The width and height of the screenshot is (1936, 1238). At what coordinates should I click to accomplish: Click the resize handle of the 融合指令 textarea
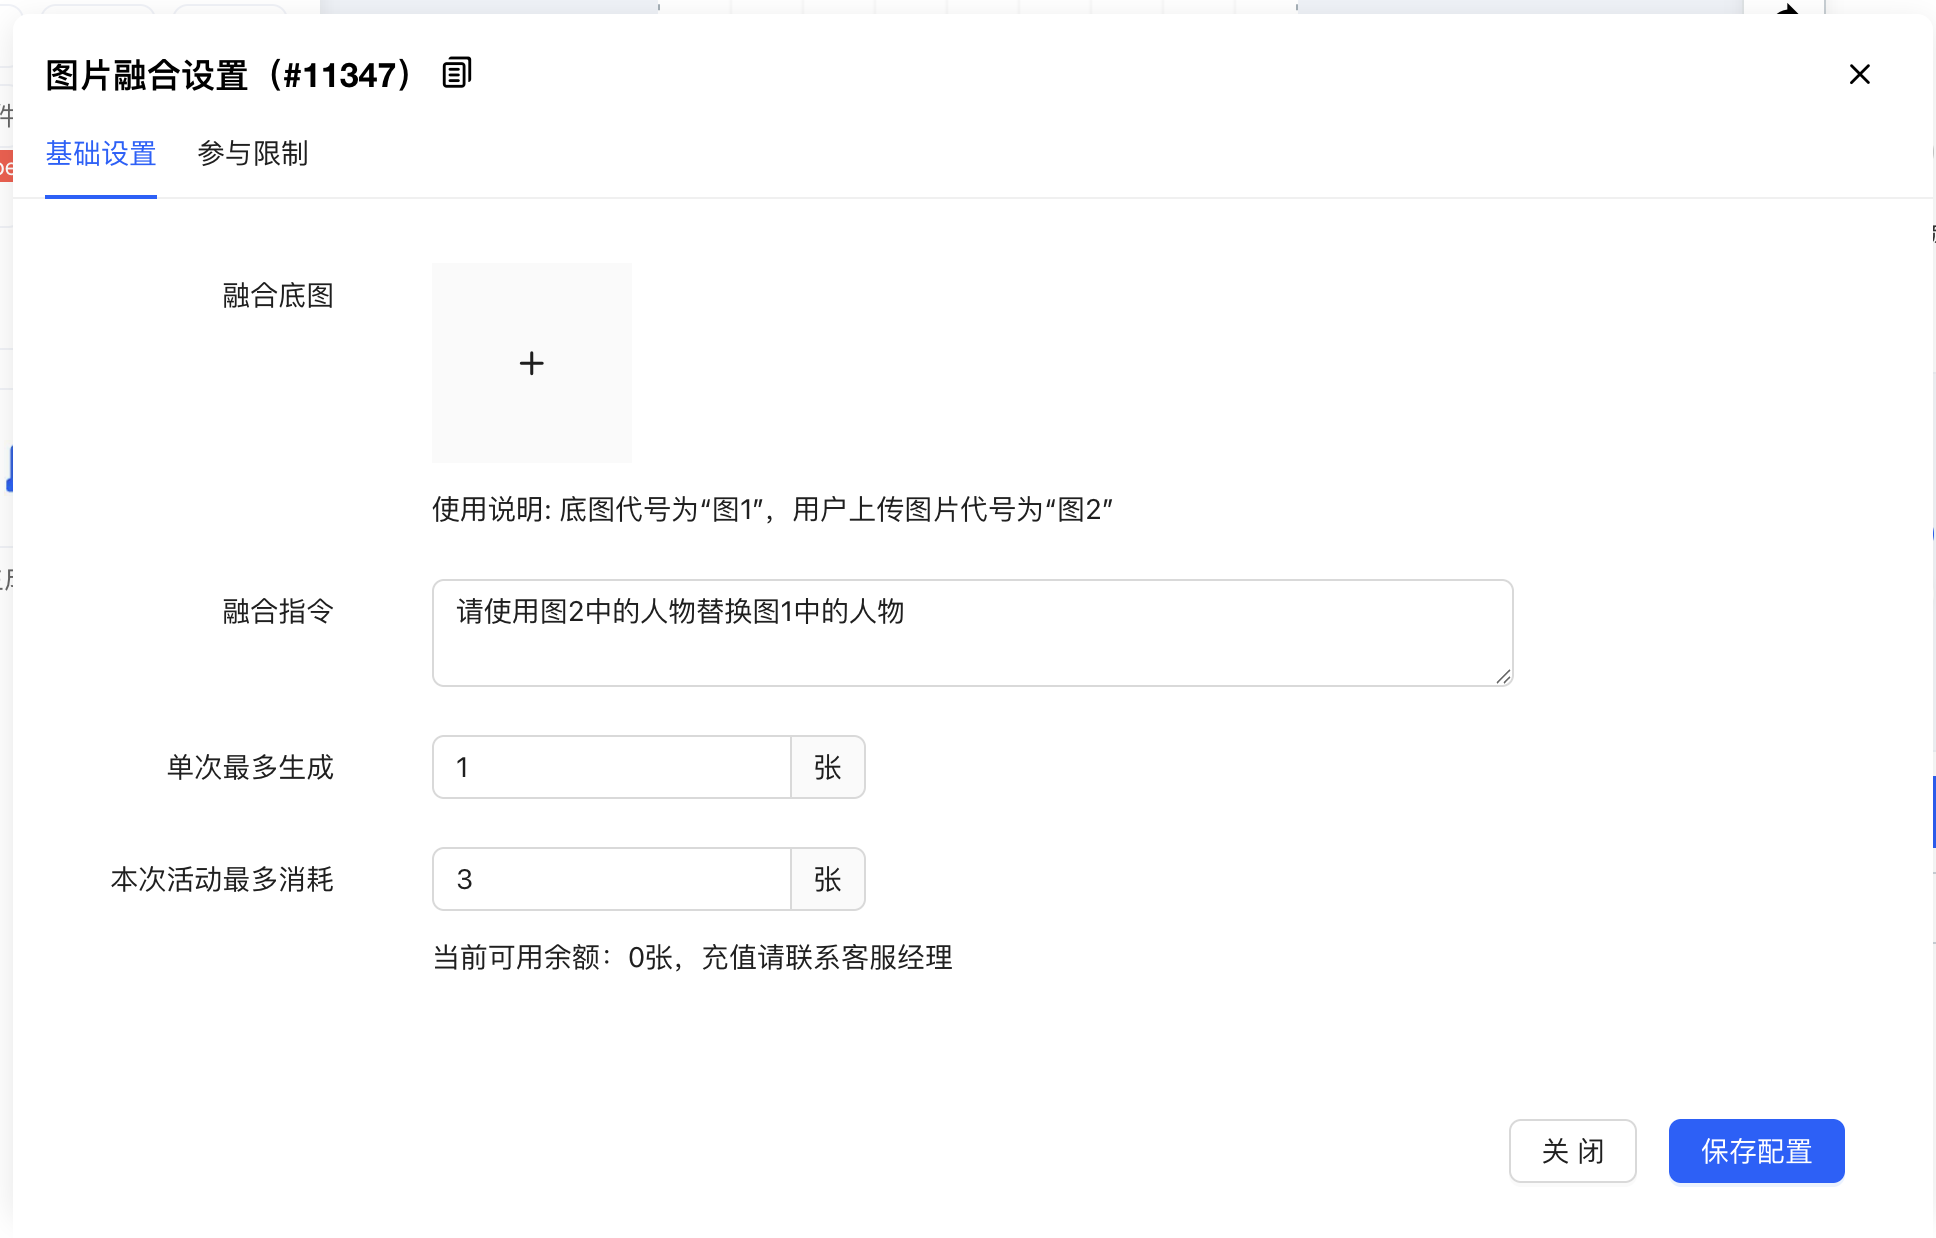1503,676
